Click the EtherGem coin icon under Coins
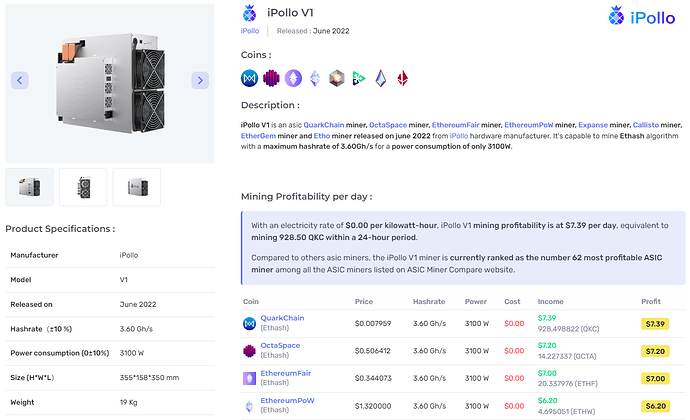 pos(382,78)
